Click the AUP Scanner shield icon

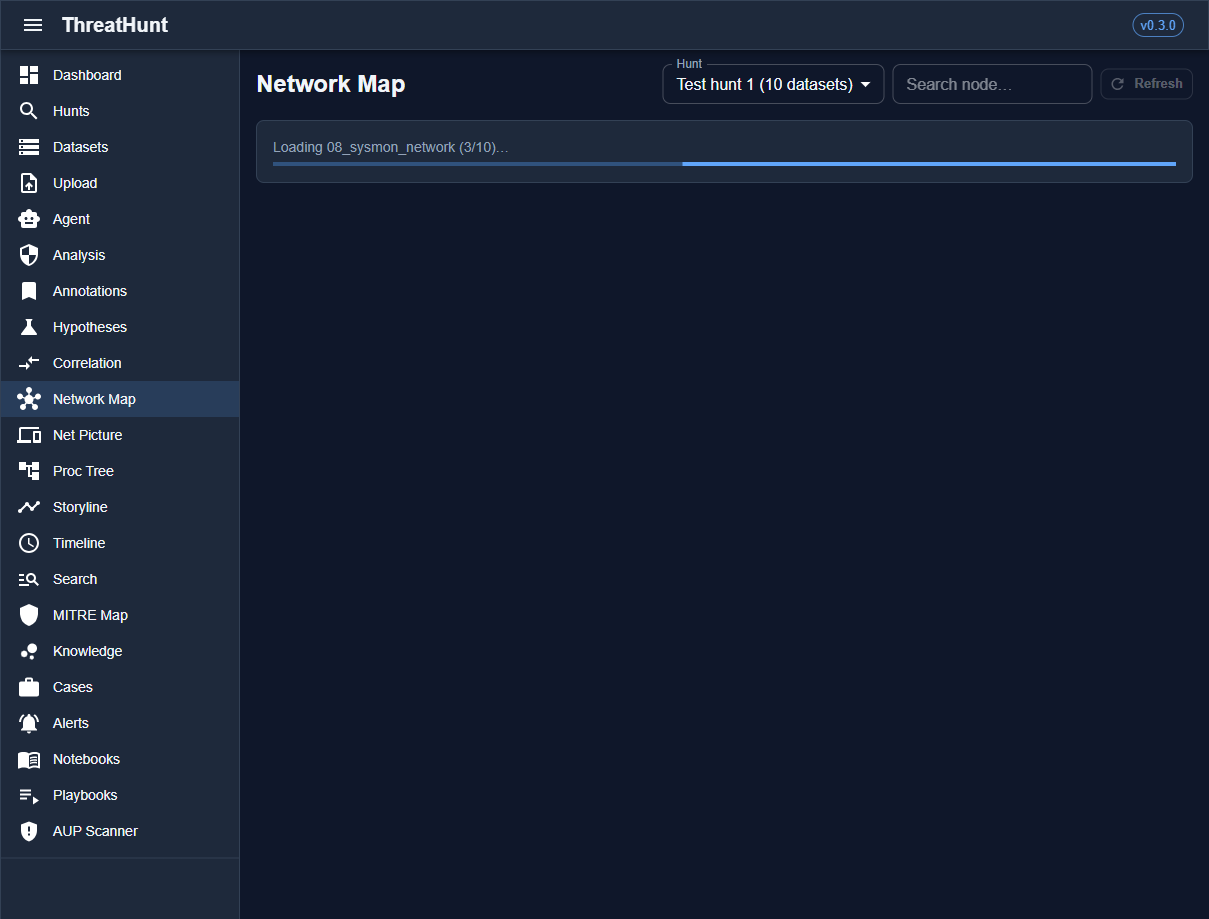click(x=29, y=831)
